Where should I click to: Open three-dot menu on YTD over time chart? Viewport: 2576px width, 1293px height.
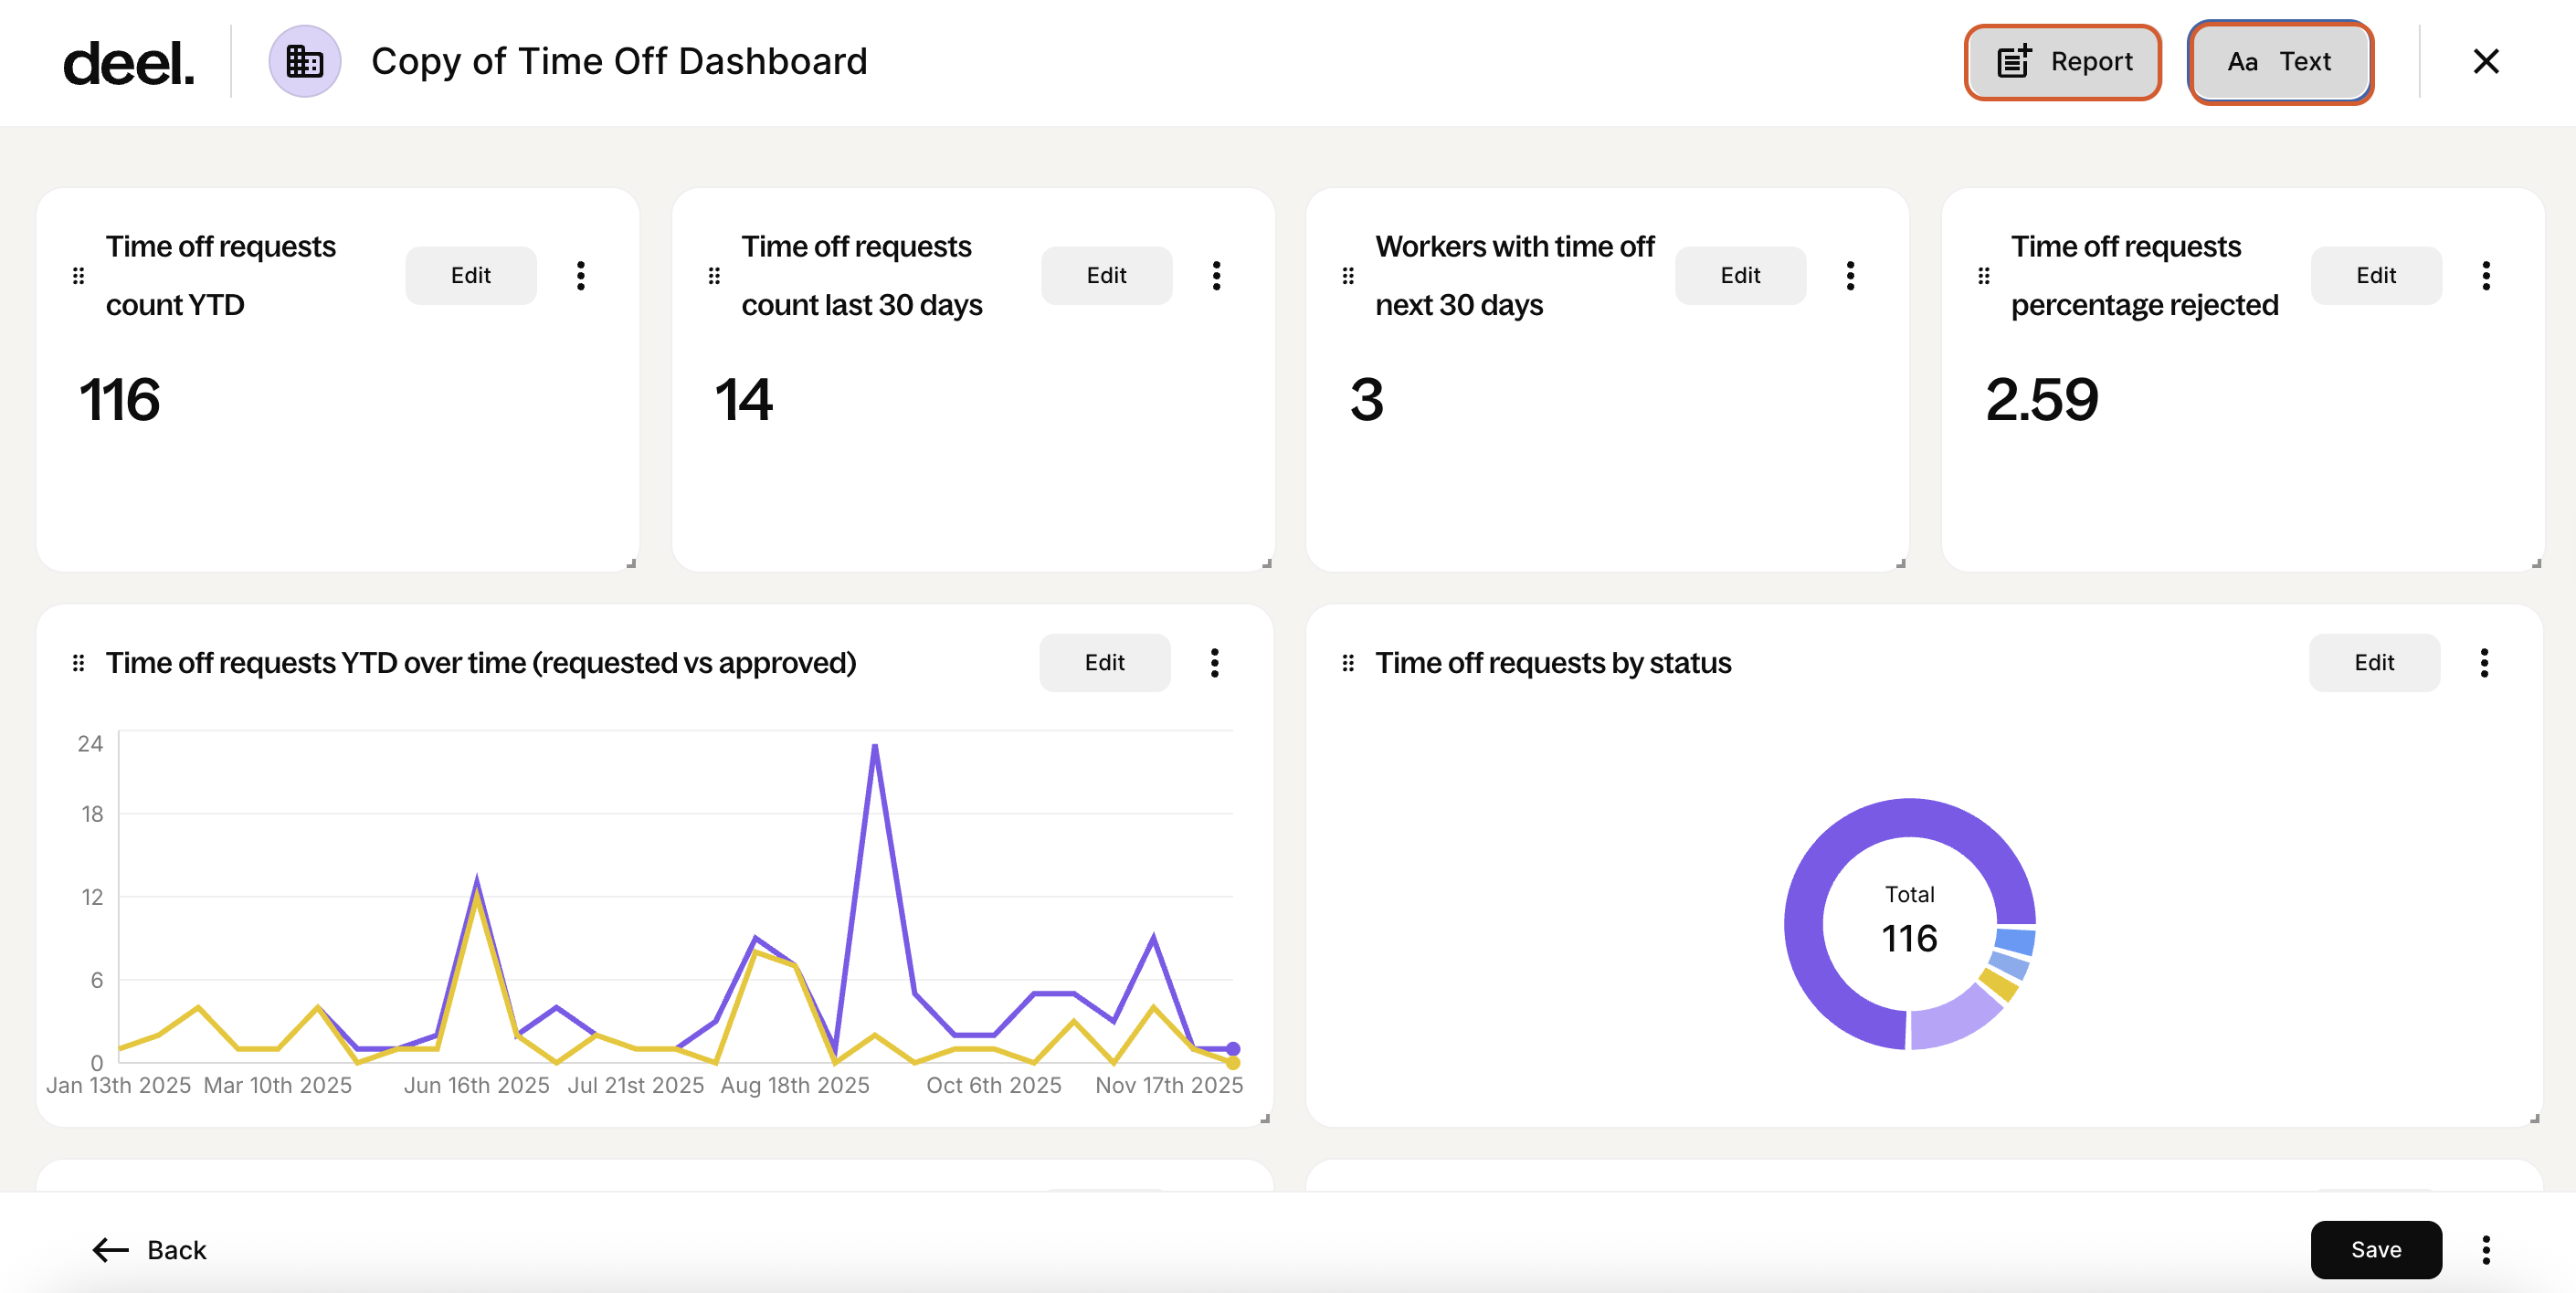coord(1214,663)
